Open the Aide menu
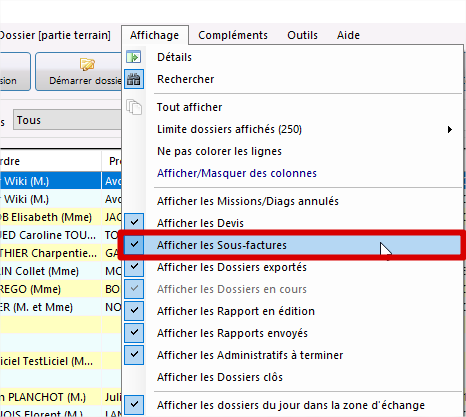Image resolution: width=466 pixels, height=417 pixels. coord(348,35)
